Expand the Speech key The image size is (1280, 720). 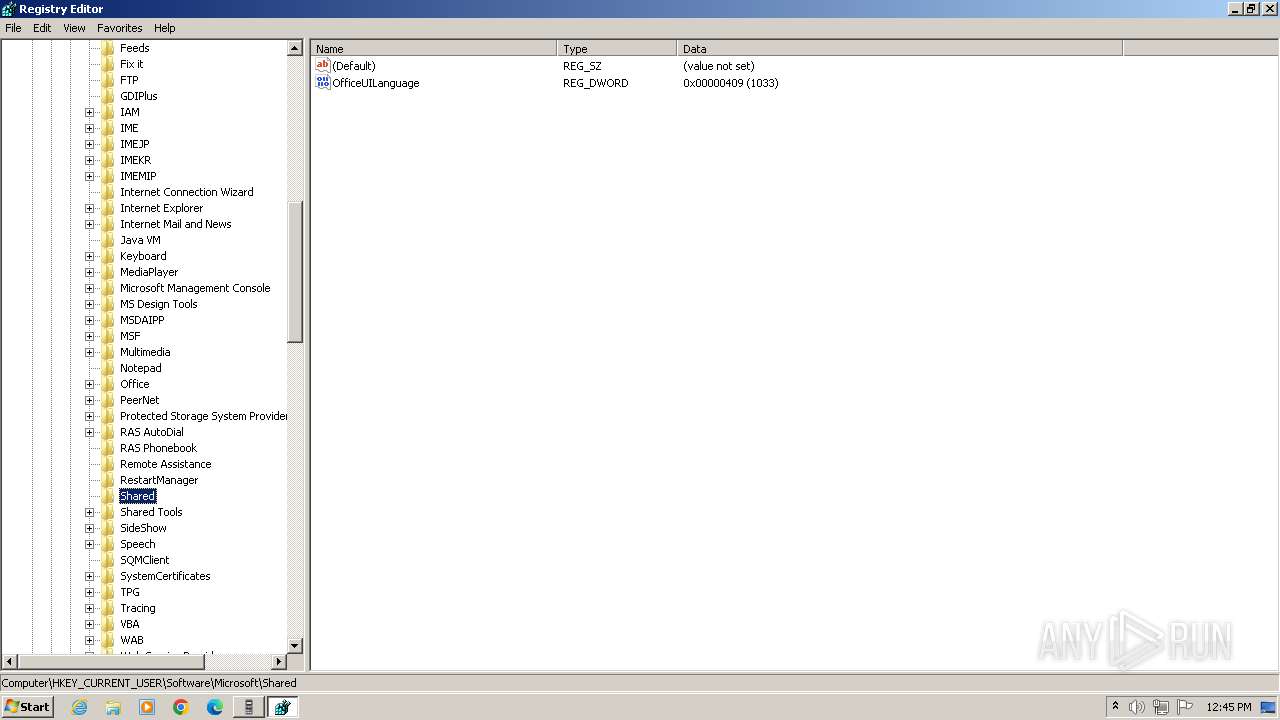click(x=89, y=544)
